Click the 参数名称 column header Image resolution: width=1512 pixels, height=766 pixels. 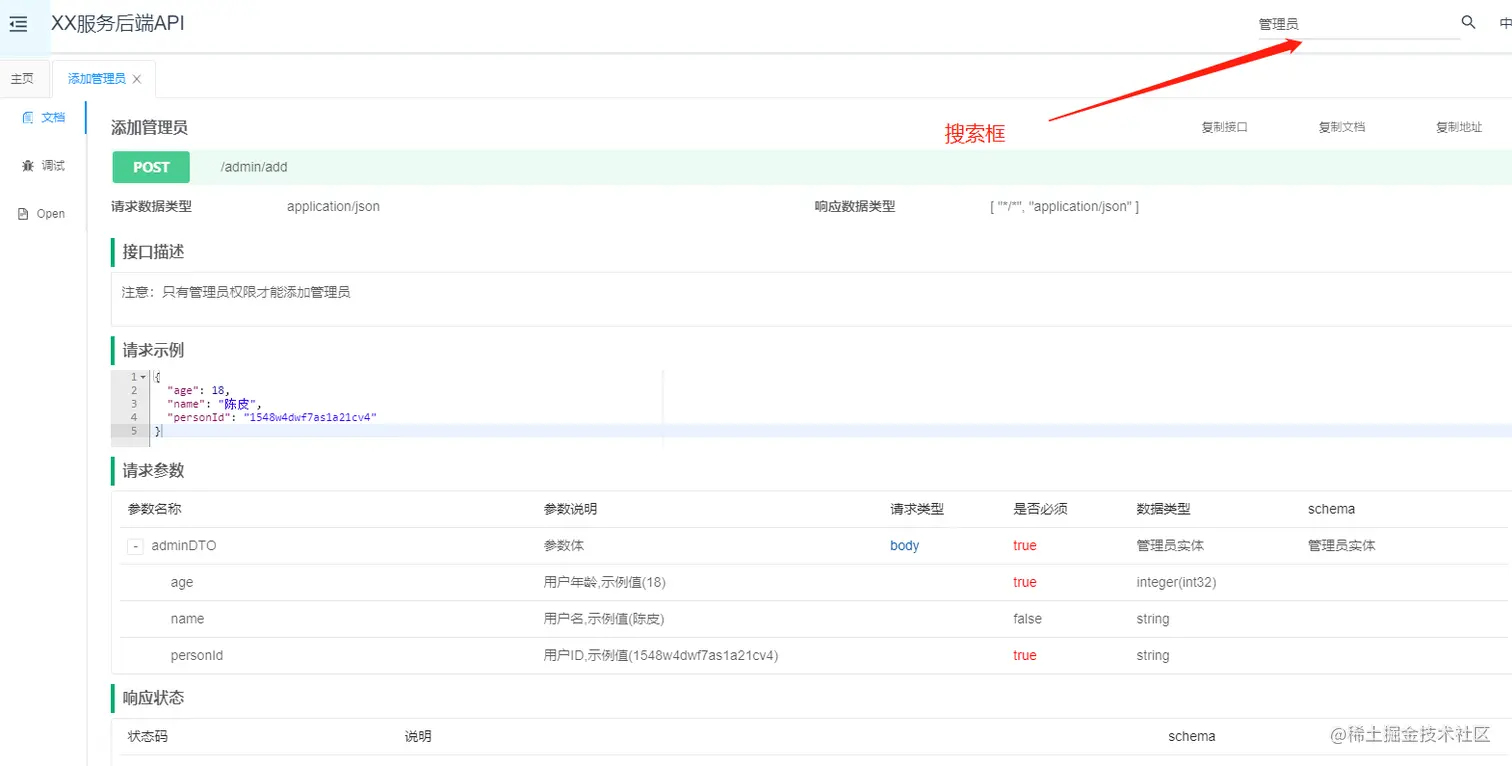click(x=154, y=509)
